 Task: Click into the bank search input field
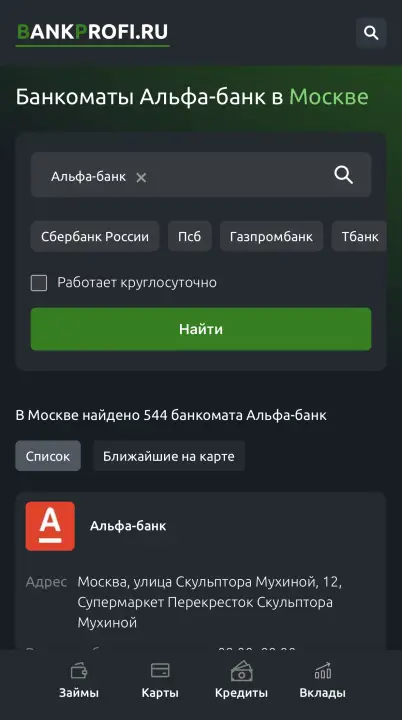click(x=201, y=175)
